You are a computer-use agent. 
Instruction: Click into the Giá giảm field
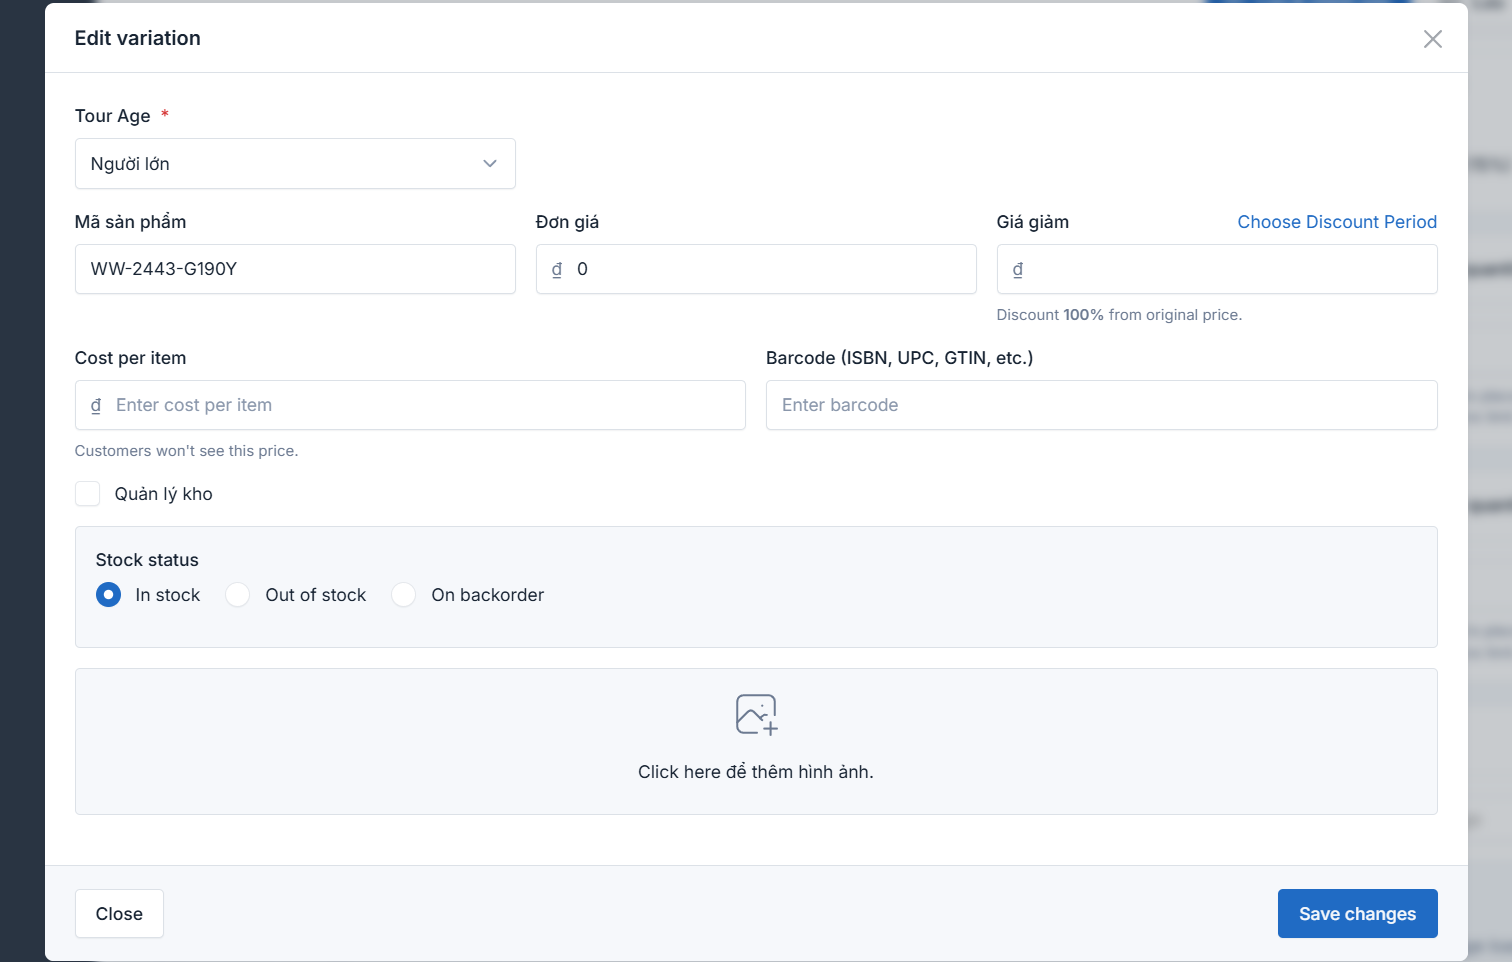[x=1217, y=269]
